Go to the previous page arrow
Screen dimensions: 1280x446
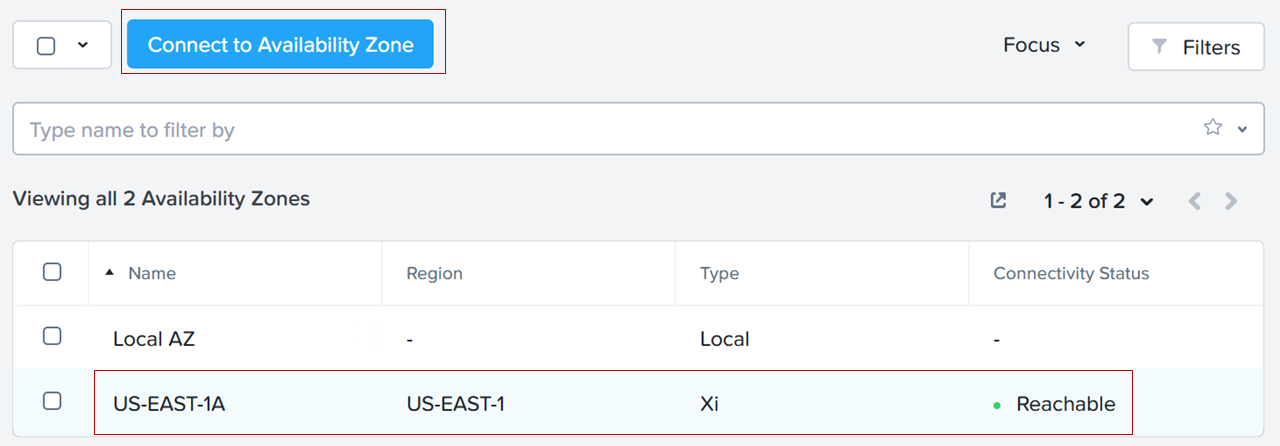[1194, 201]
